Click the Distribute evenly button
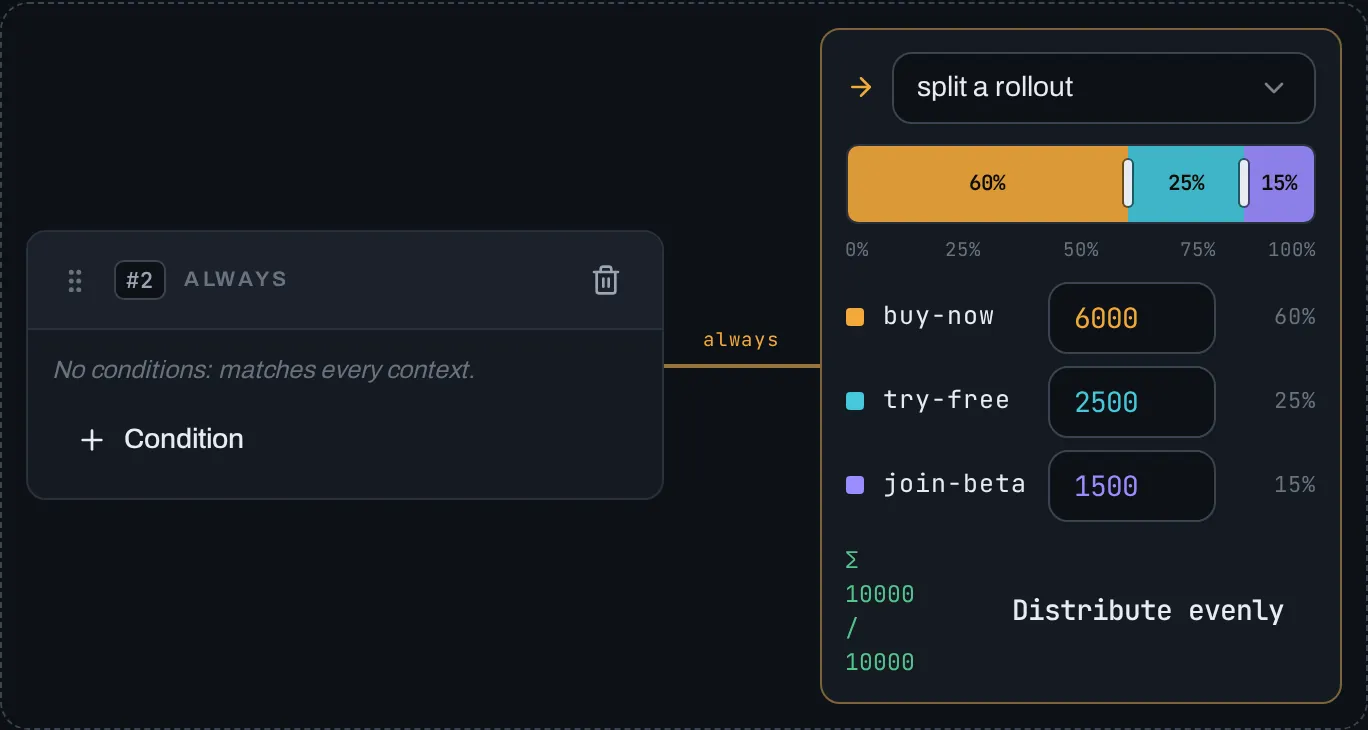Viewport: 1368px width, 730px height. tap(1148, 610)
